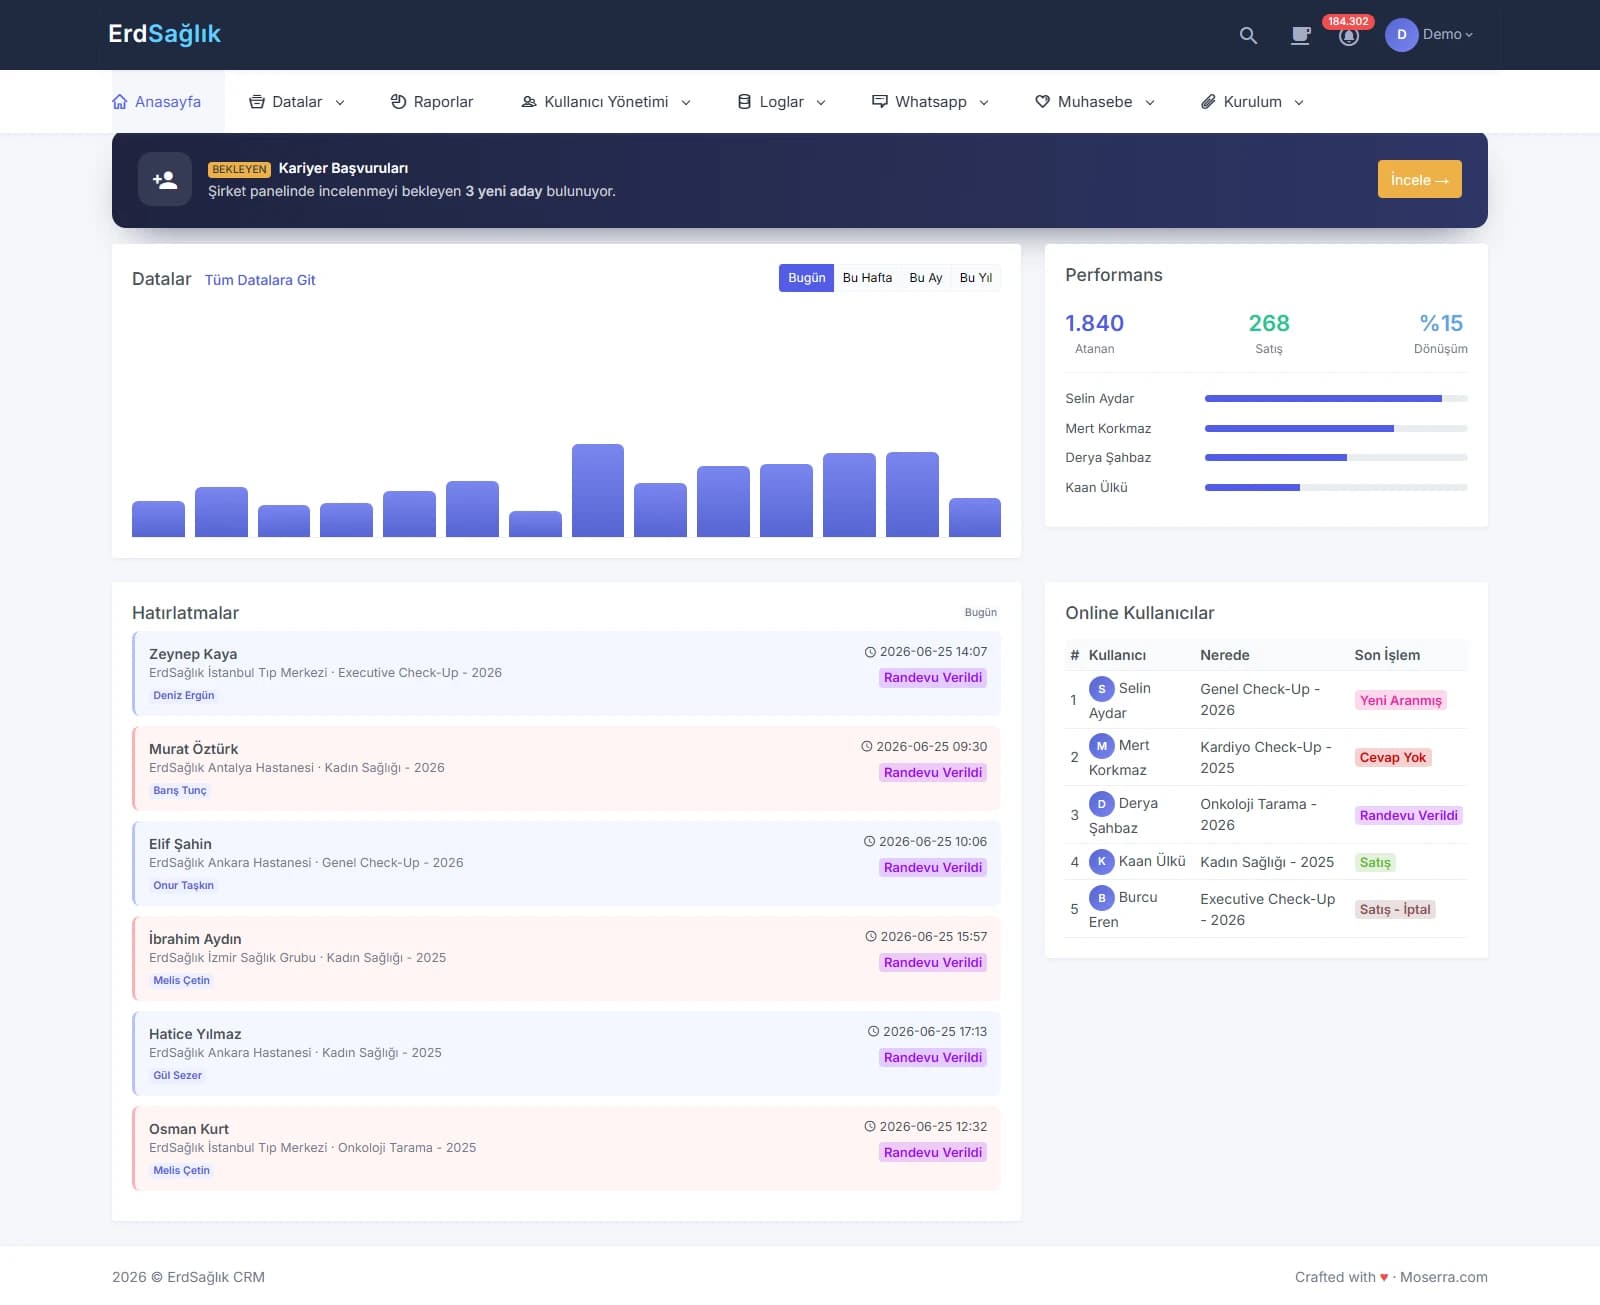Image resolution: width=1600 pixels, height=1305 pixels.
Task: Click the Demo user avatar circle
Action: click(1401, 34)
